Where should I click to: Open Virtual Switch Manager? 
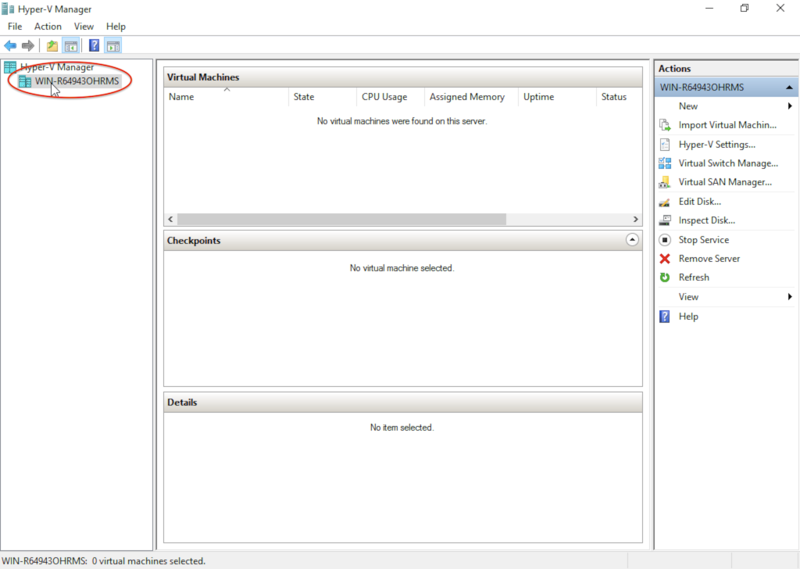(727, 163)
